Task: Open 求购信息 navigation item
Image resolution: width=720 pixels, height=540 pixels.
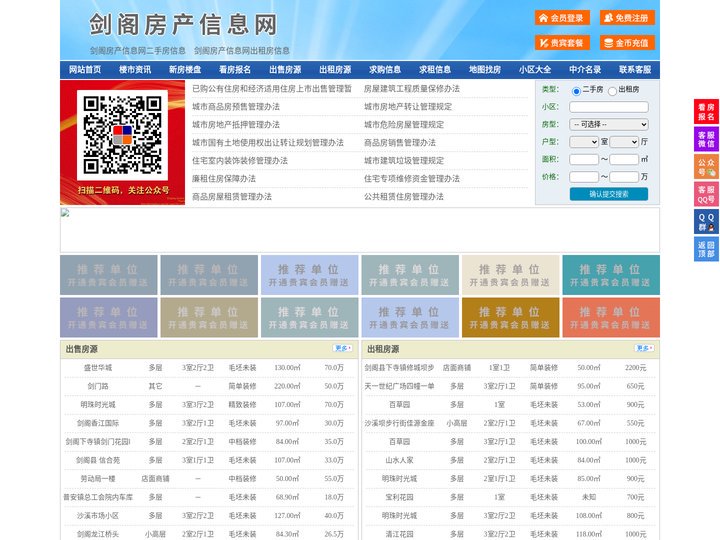Action: [x=385, y=70]
